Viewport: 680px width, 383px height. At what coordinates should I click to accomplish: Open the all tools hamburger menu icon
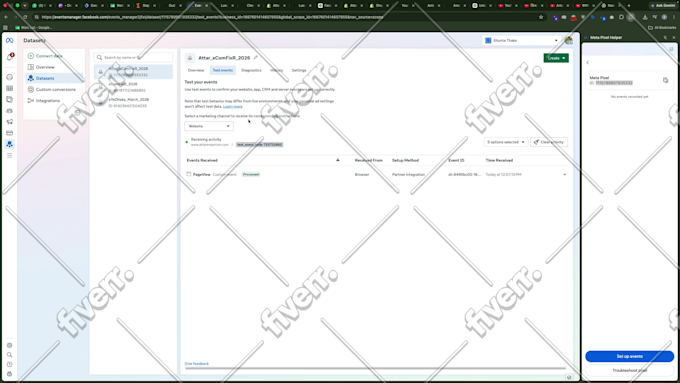[x=10, y=155]
